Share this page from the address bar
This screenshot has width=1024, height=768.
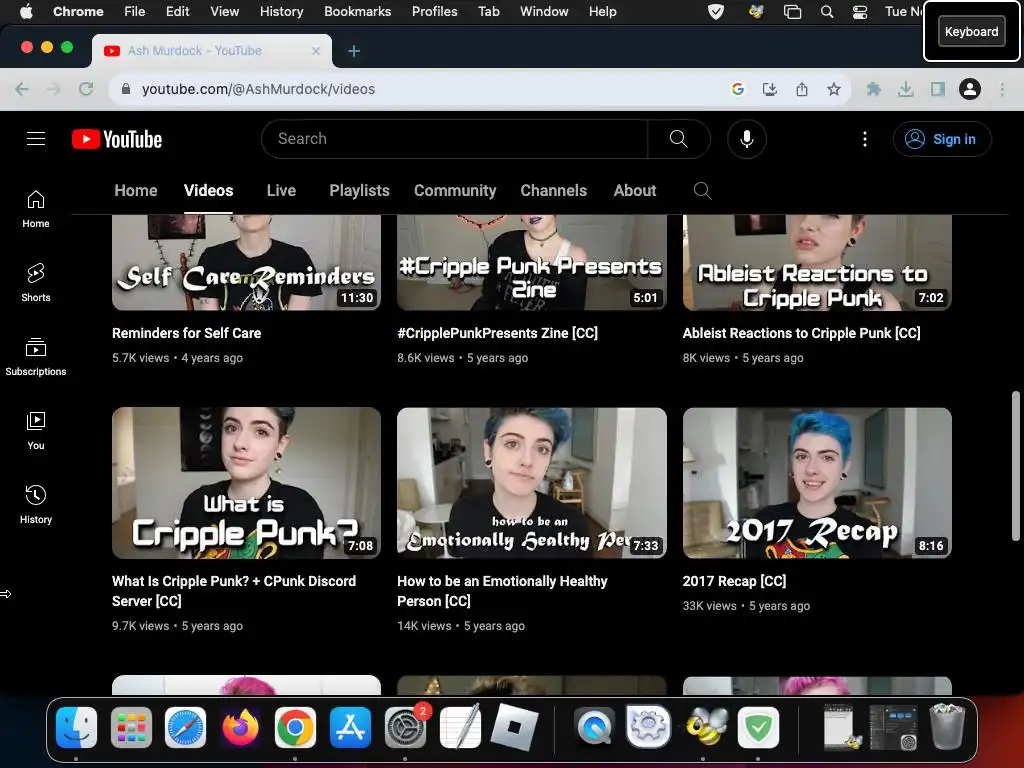[801, 89]
